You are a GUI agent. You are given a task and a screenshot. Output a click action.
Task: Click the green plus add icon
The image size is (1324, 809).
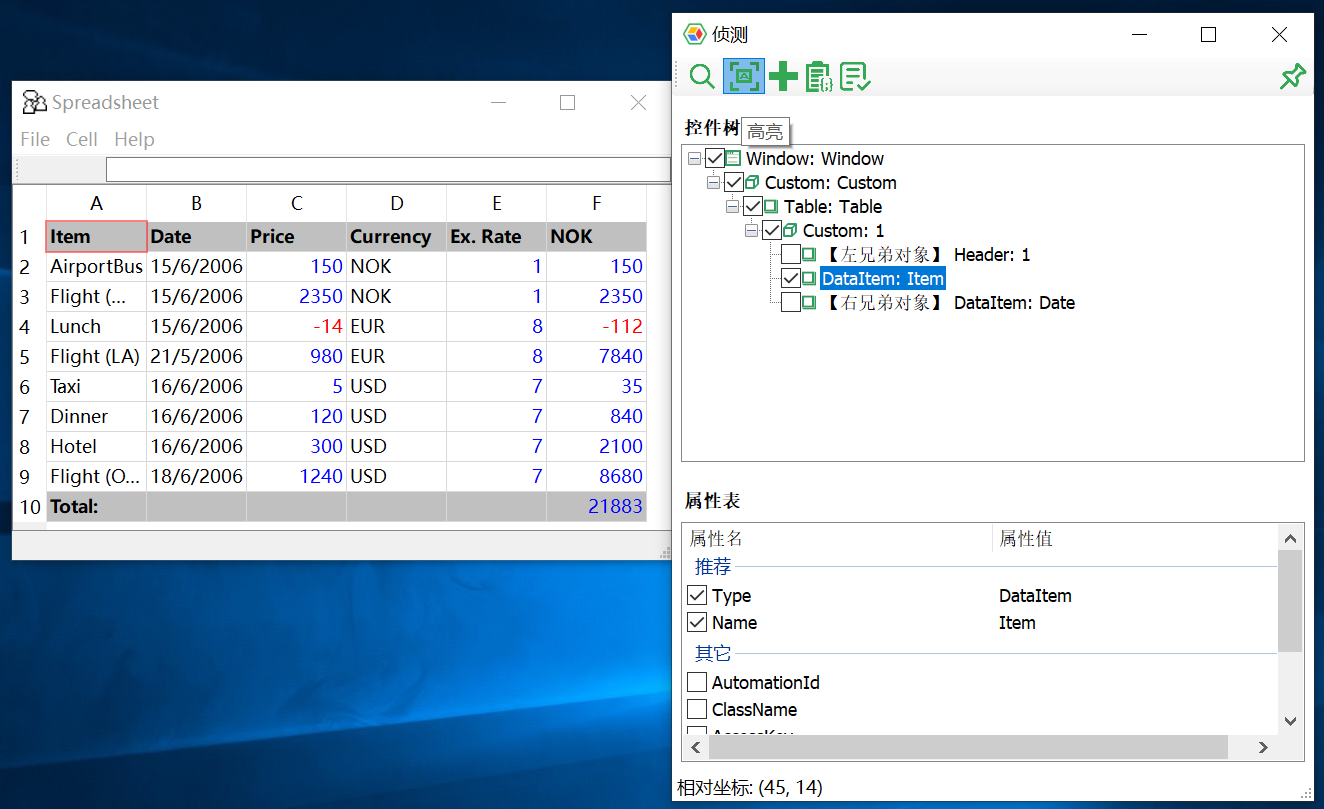783,77
